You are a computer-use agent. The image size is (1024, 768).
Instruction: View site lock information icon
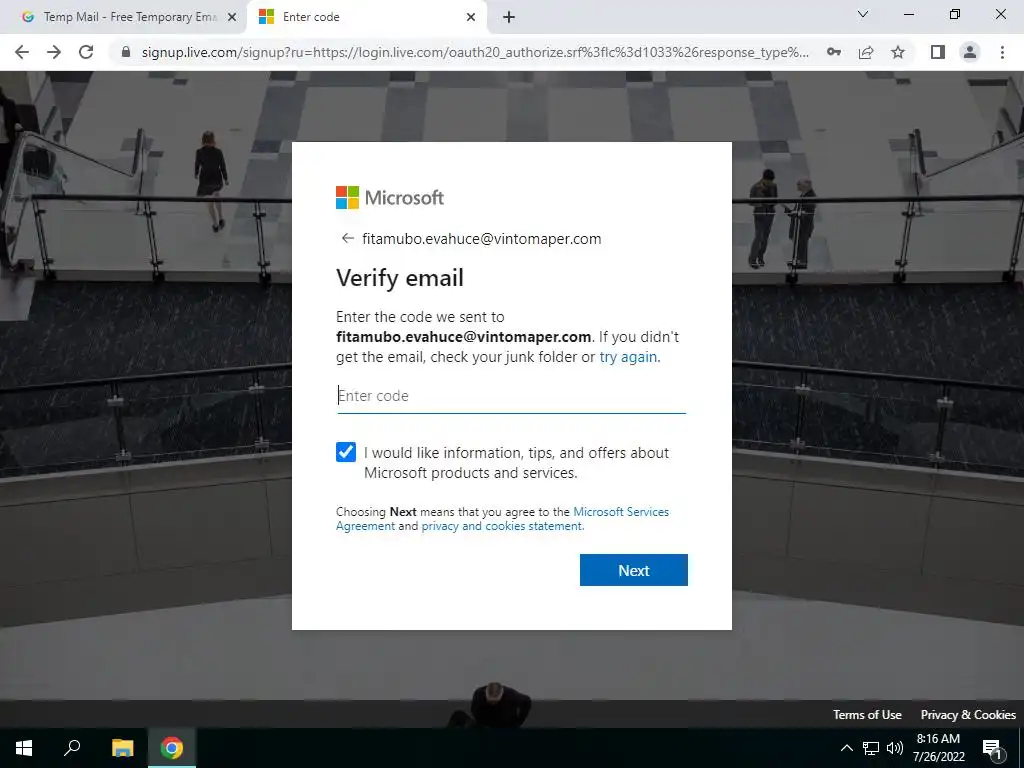(126, 52)
